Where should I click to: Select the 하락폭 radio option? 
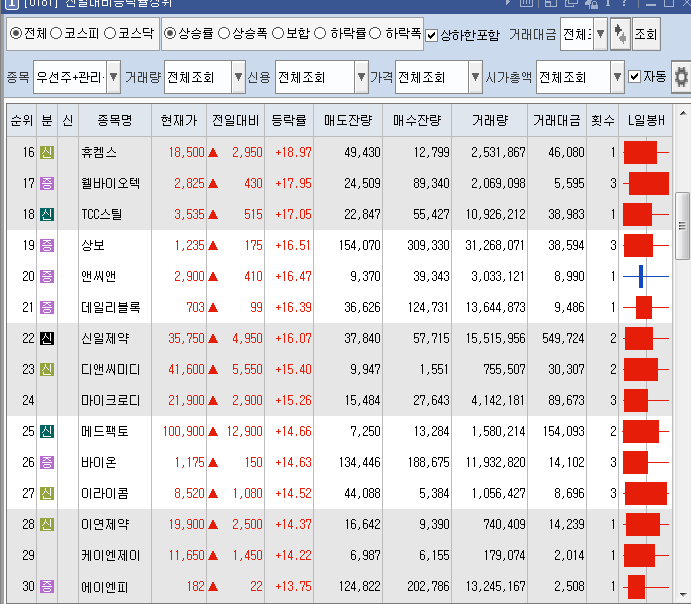coord(375,33)
